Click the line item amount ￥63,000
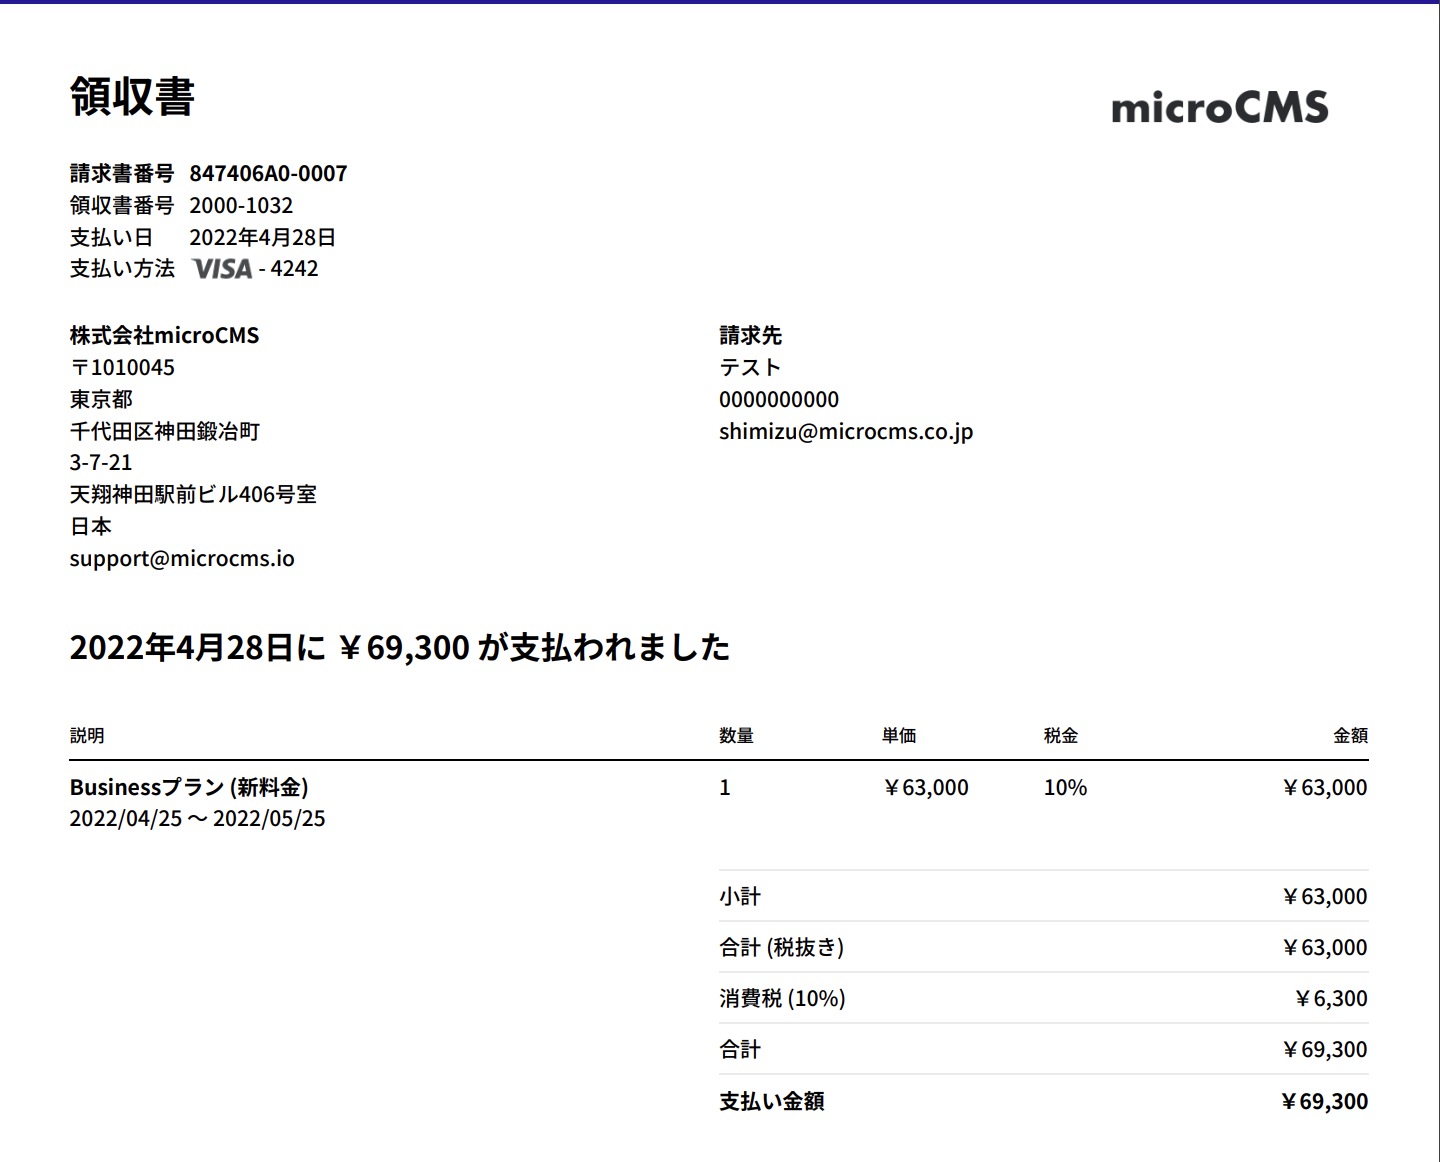The height and width of the screenshot is (1162, 1440). coord(1324,788)
